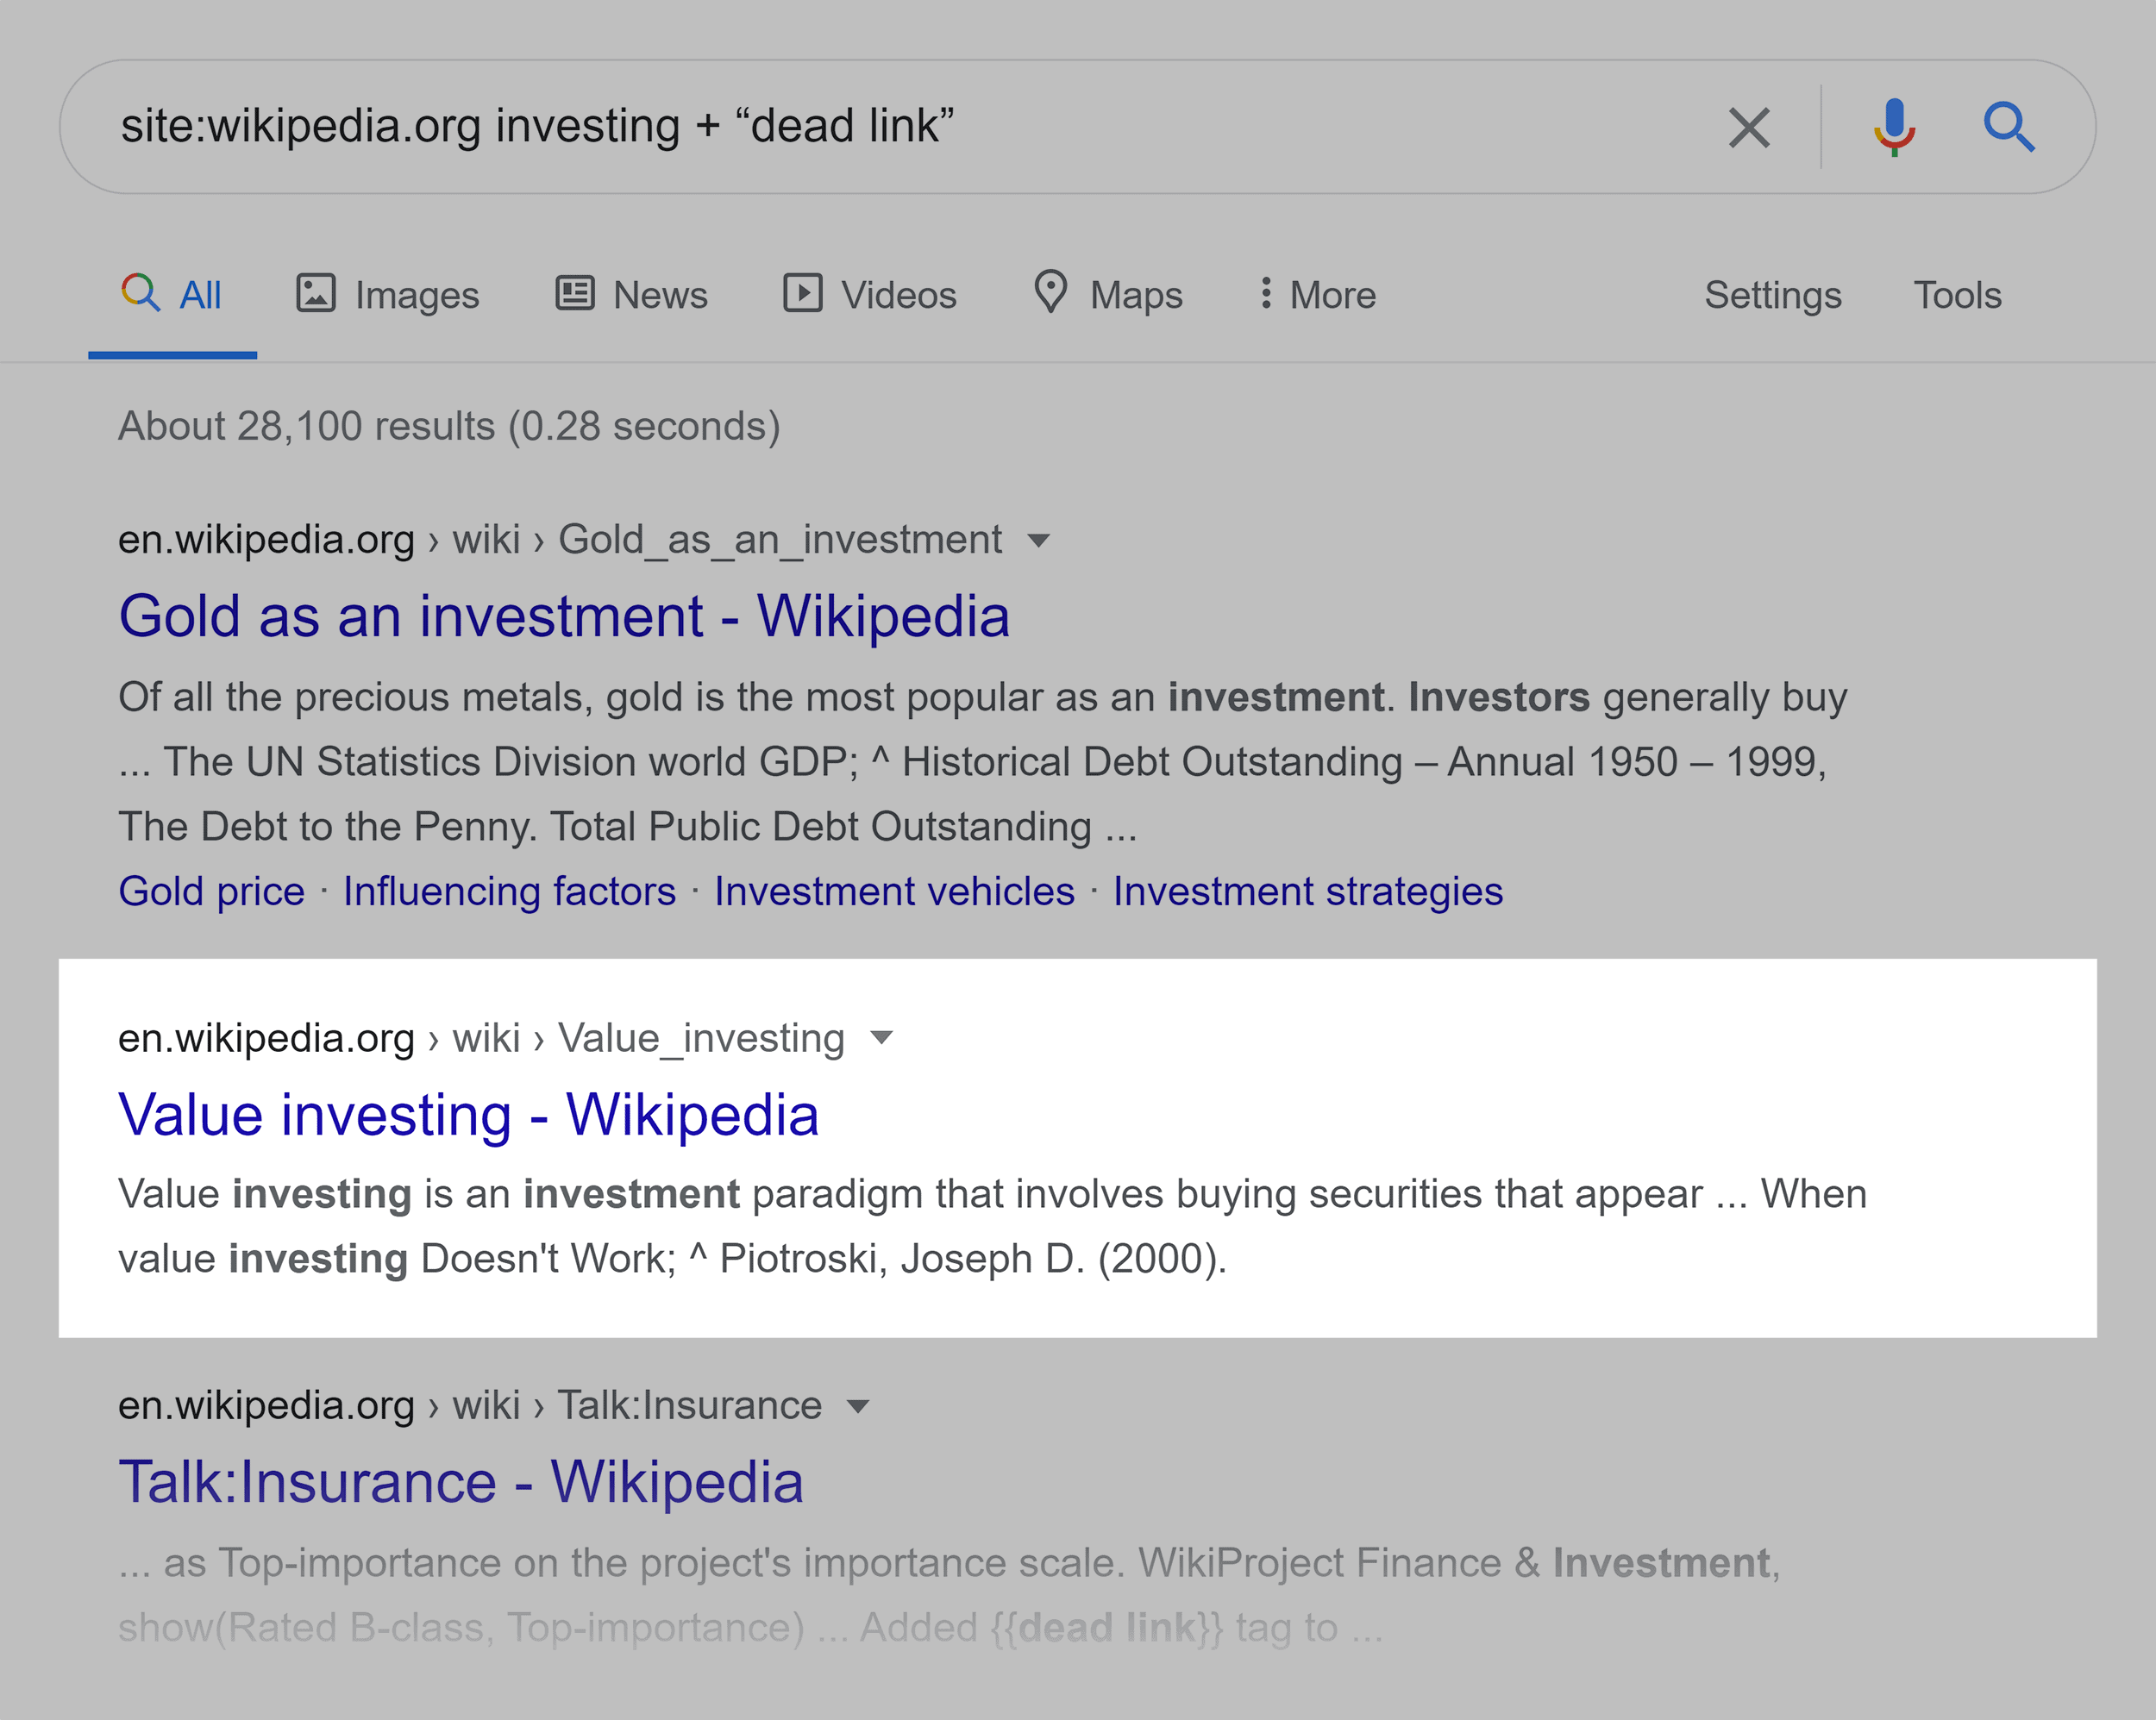Click the Maps pin icon
Screen dimensions: 2156x1720
(x=1052, y=294)
